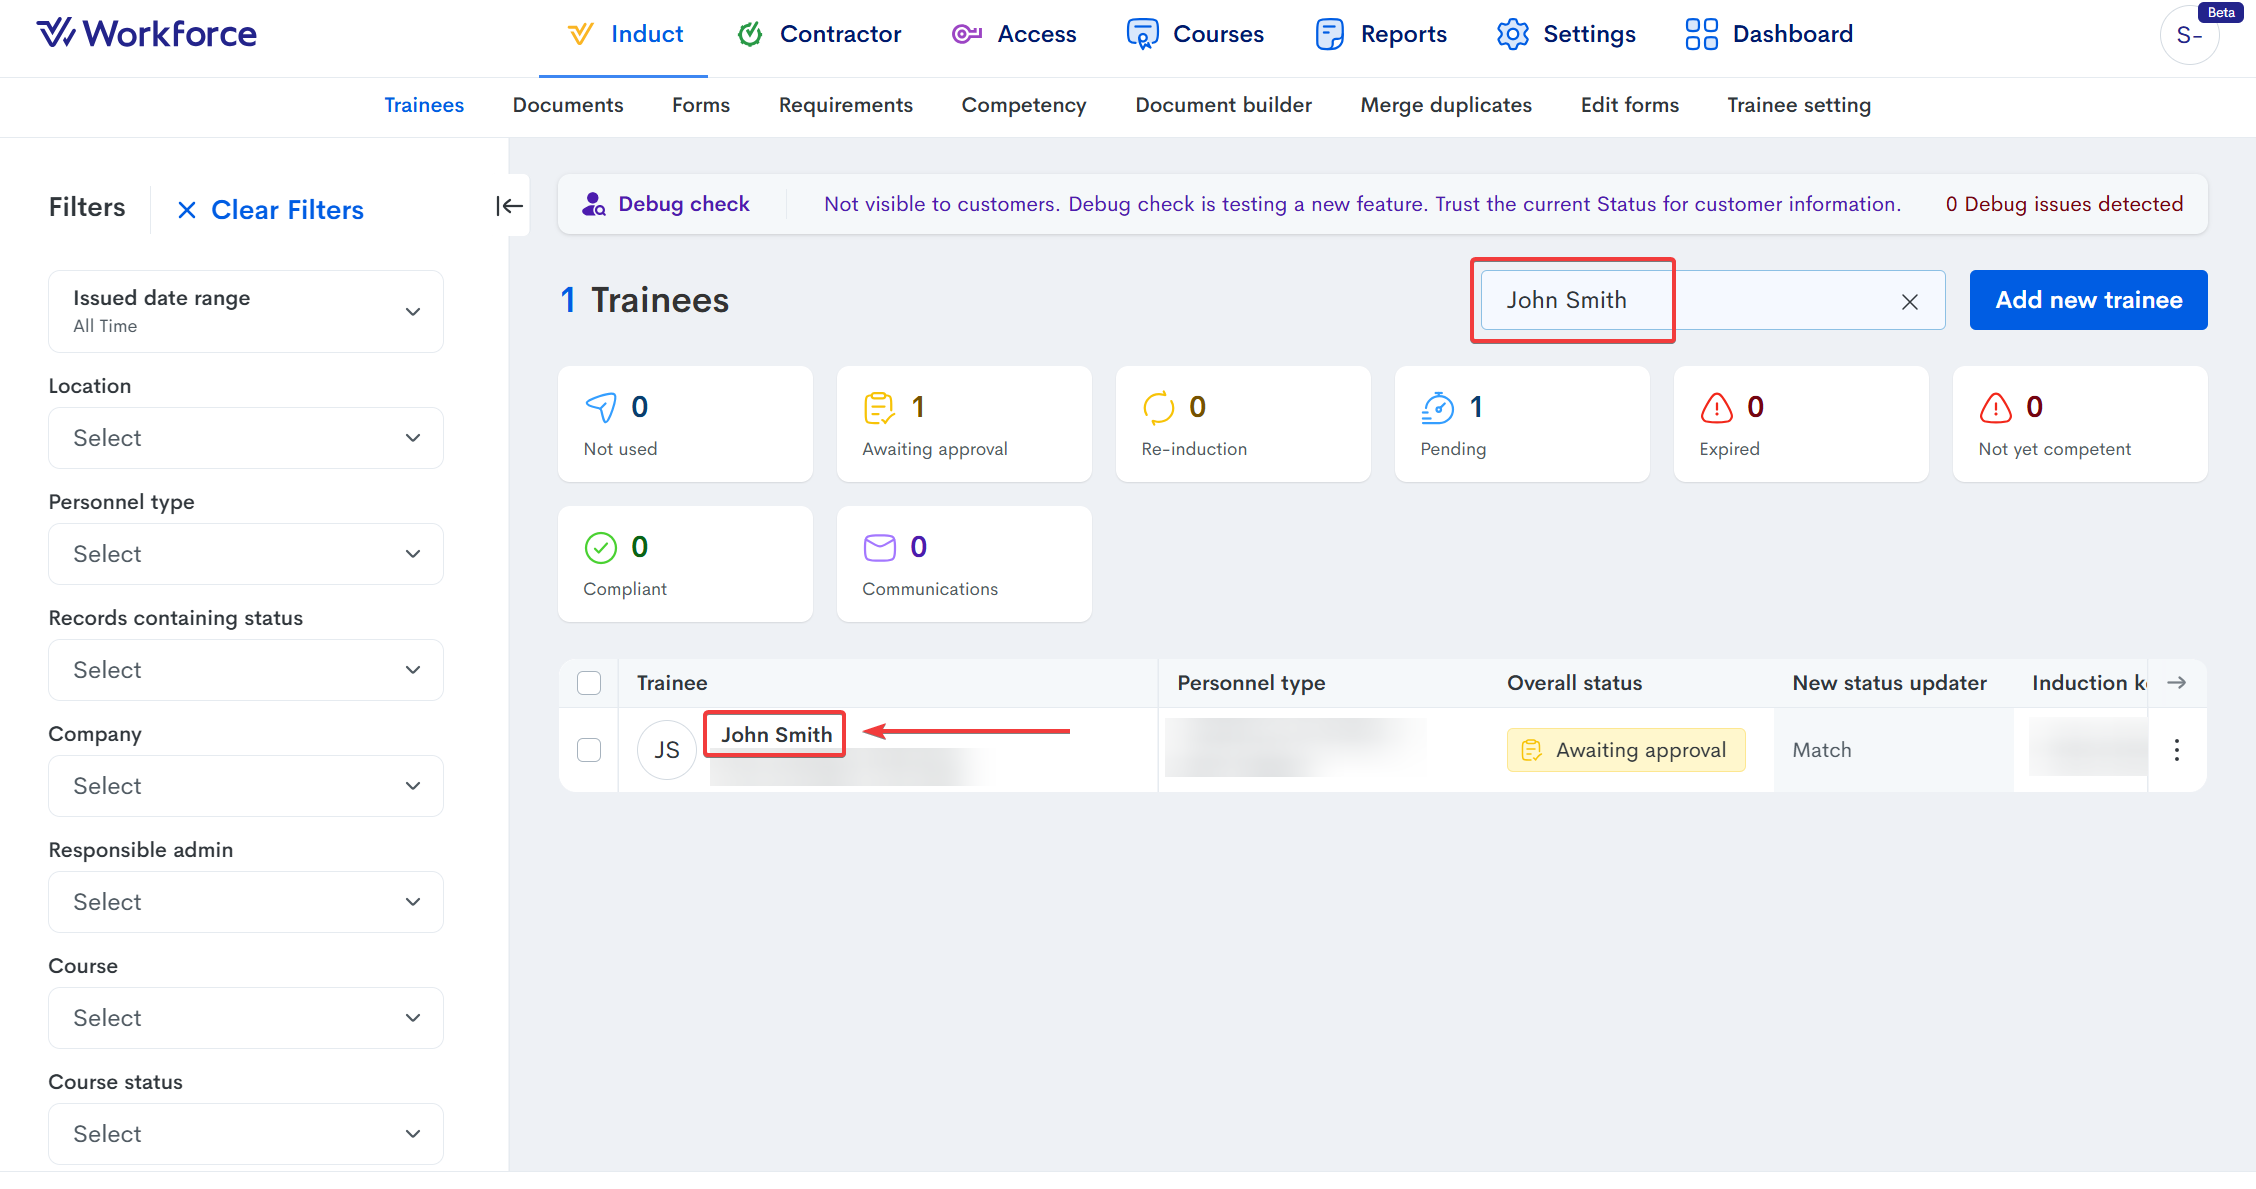Viewport: 2256px width, 1189px height.
Task: Switch to the Documents tab
Action: tap(567, 105)
